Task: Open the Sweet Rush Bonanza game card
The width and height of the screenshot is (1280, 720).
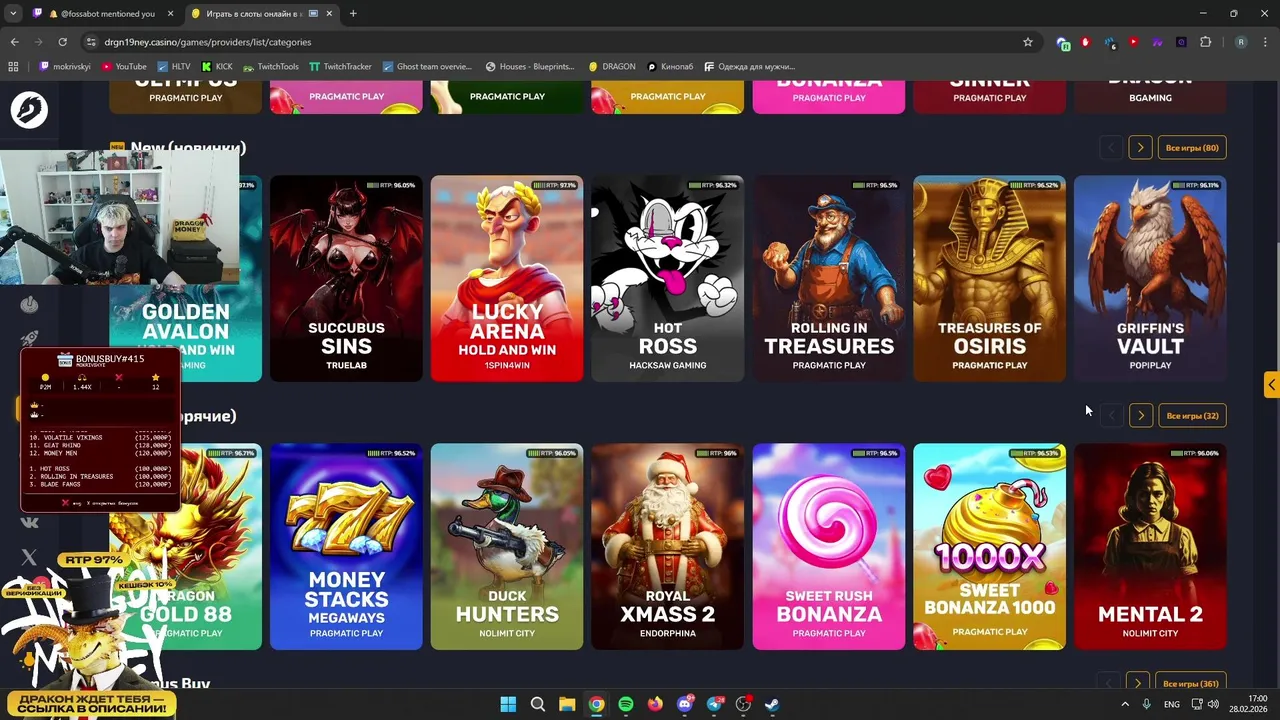Action: (829, 547)
